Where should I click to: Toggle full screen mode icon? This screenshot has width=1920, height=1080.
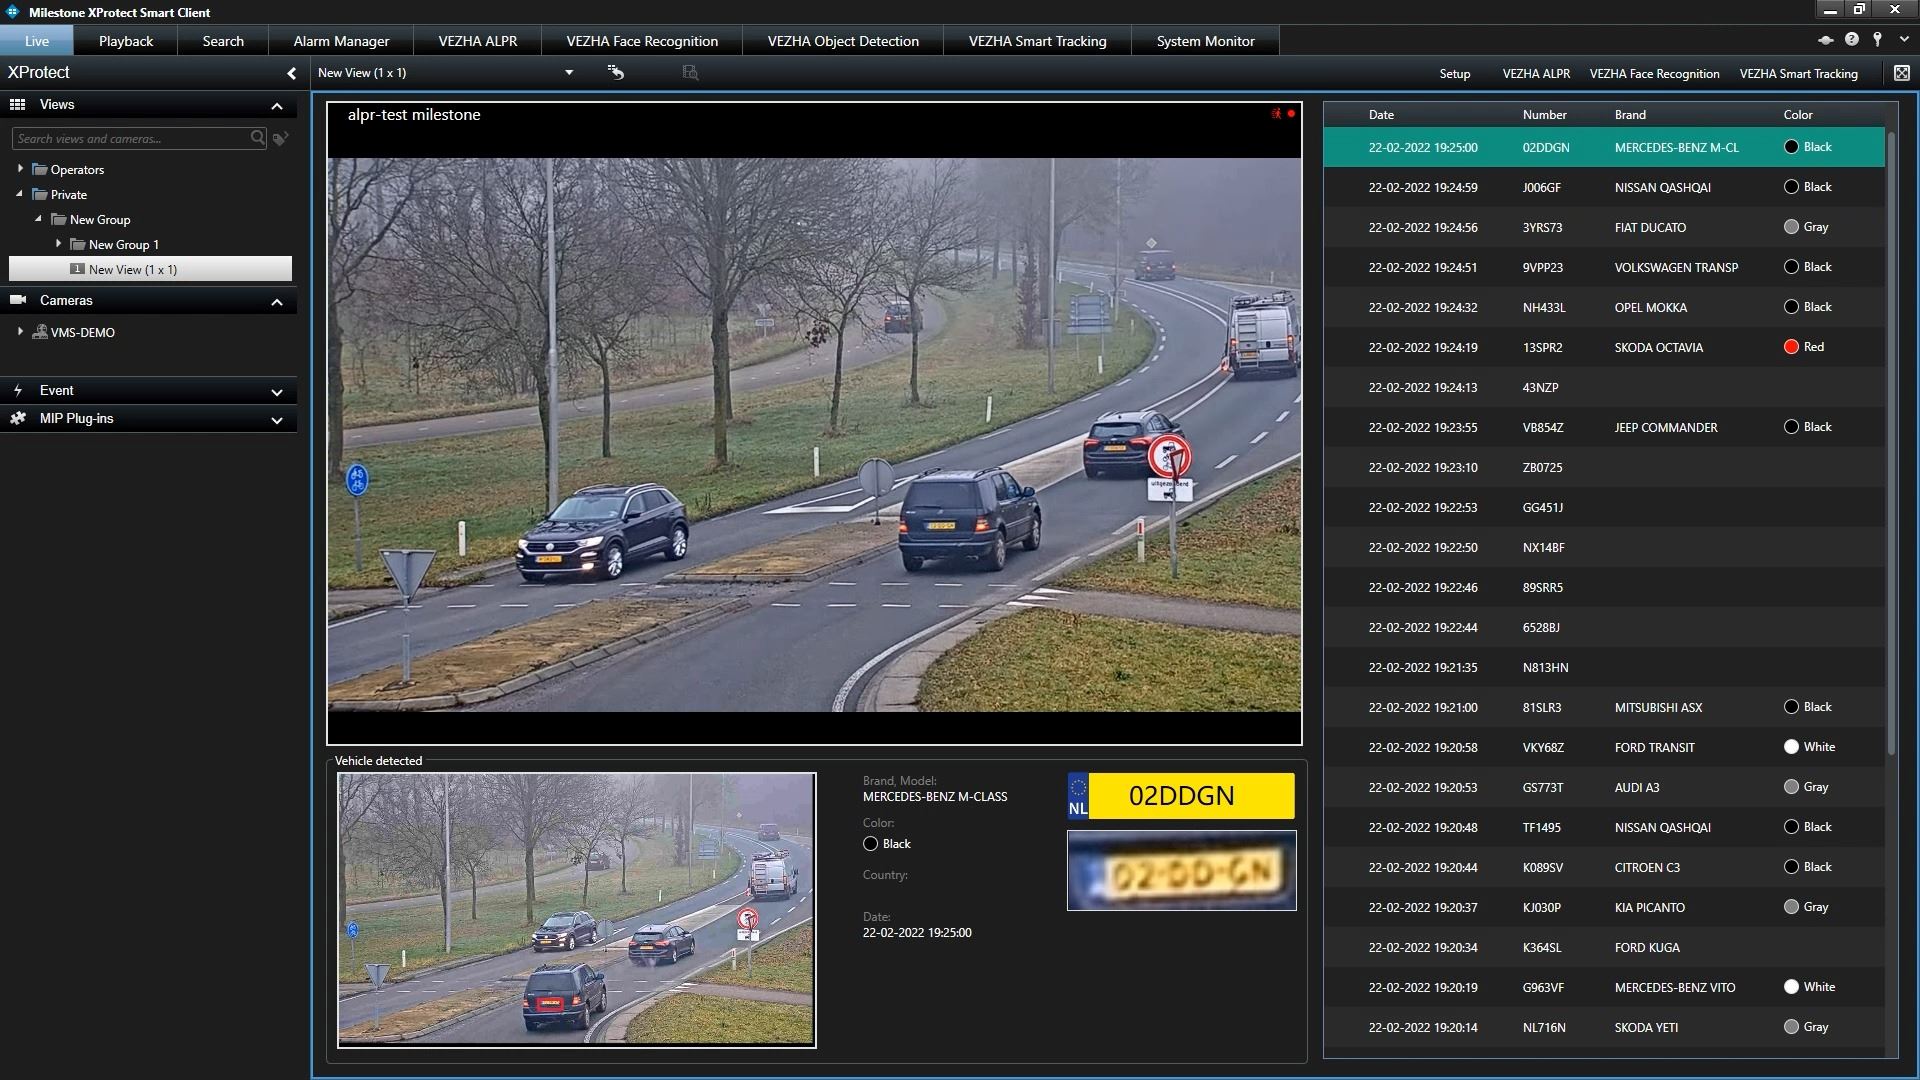pos(1902,73)
